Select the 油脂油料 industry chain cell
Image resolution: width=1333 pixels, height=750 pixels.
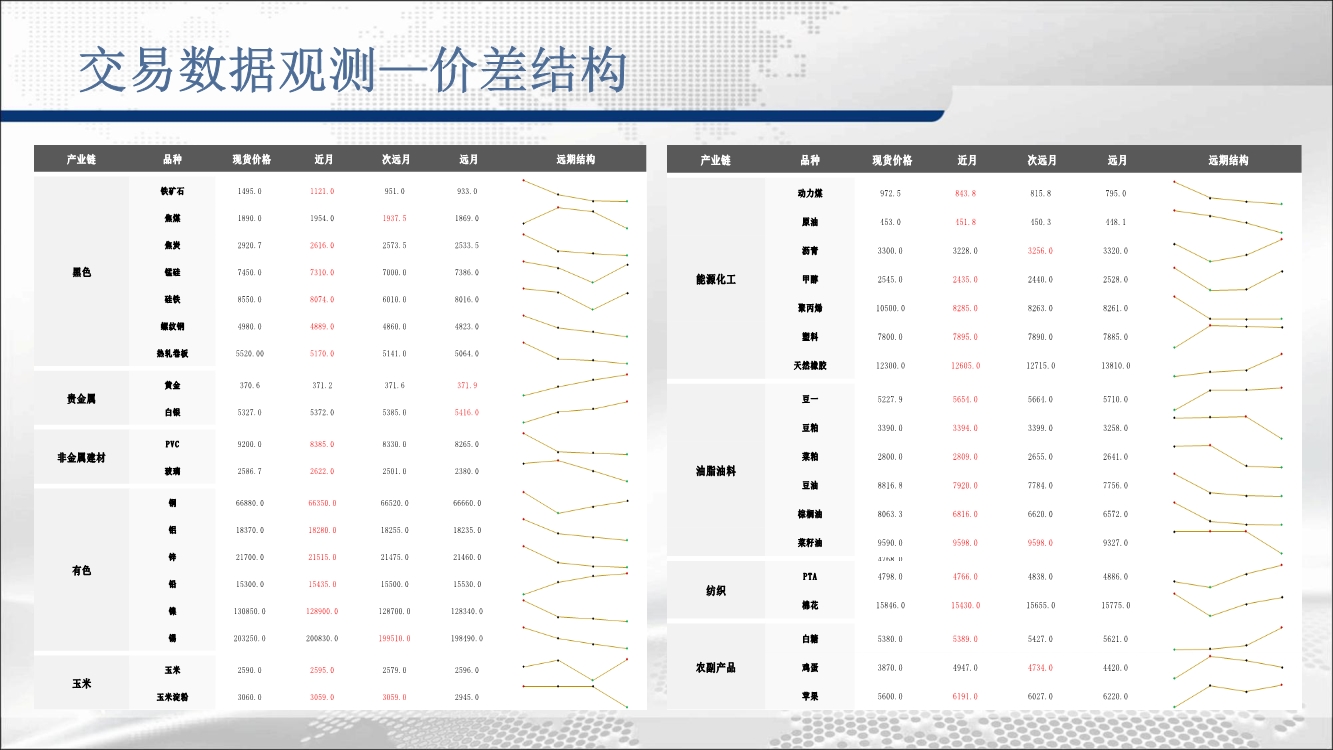click(716, 470)
